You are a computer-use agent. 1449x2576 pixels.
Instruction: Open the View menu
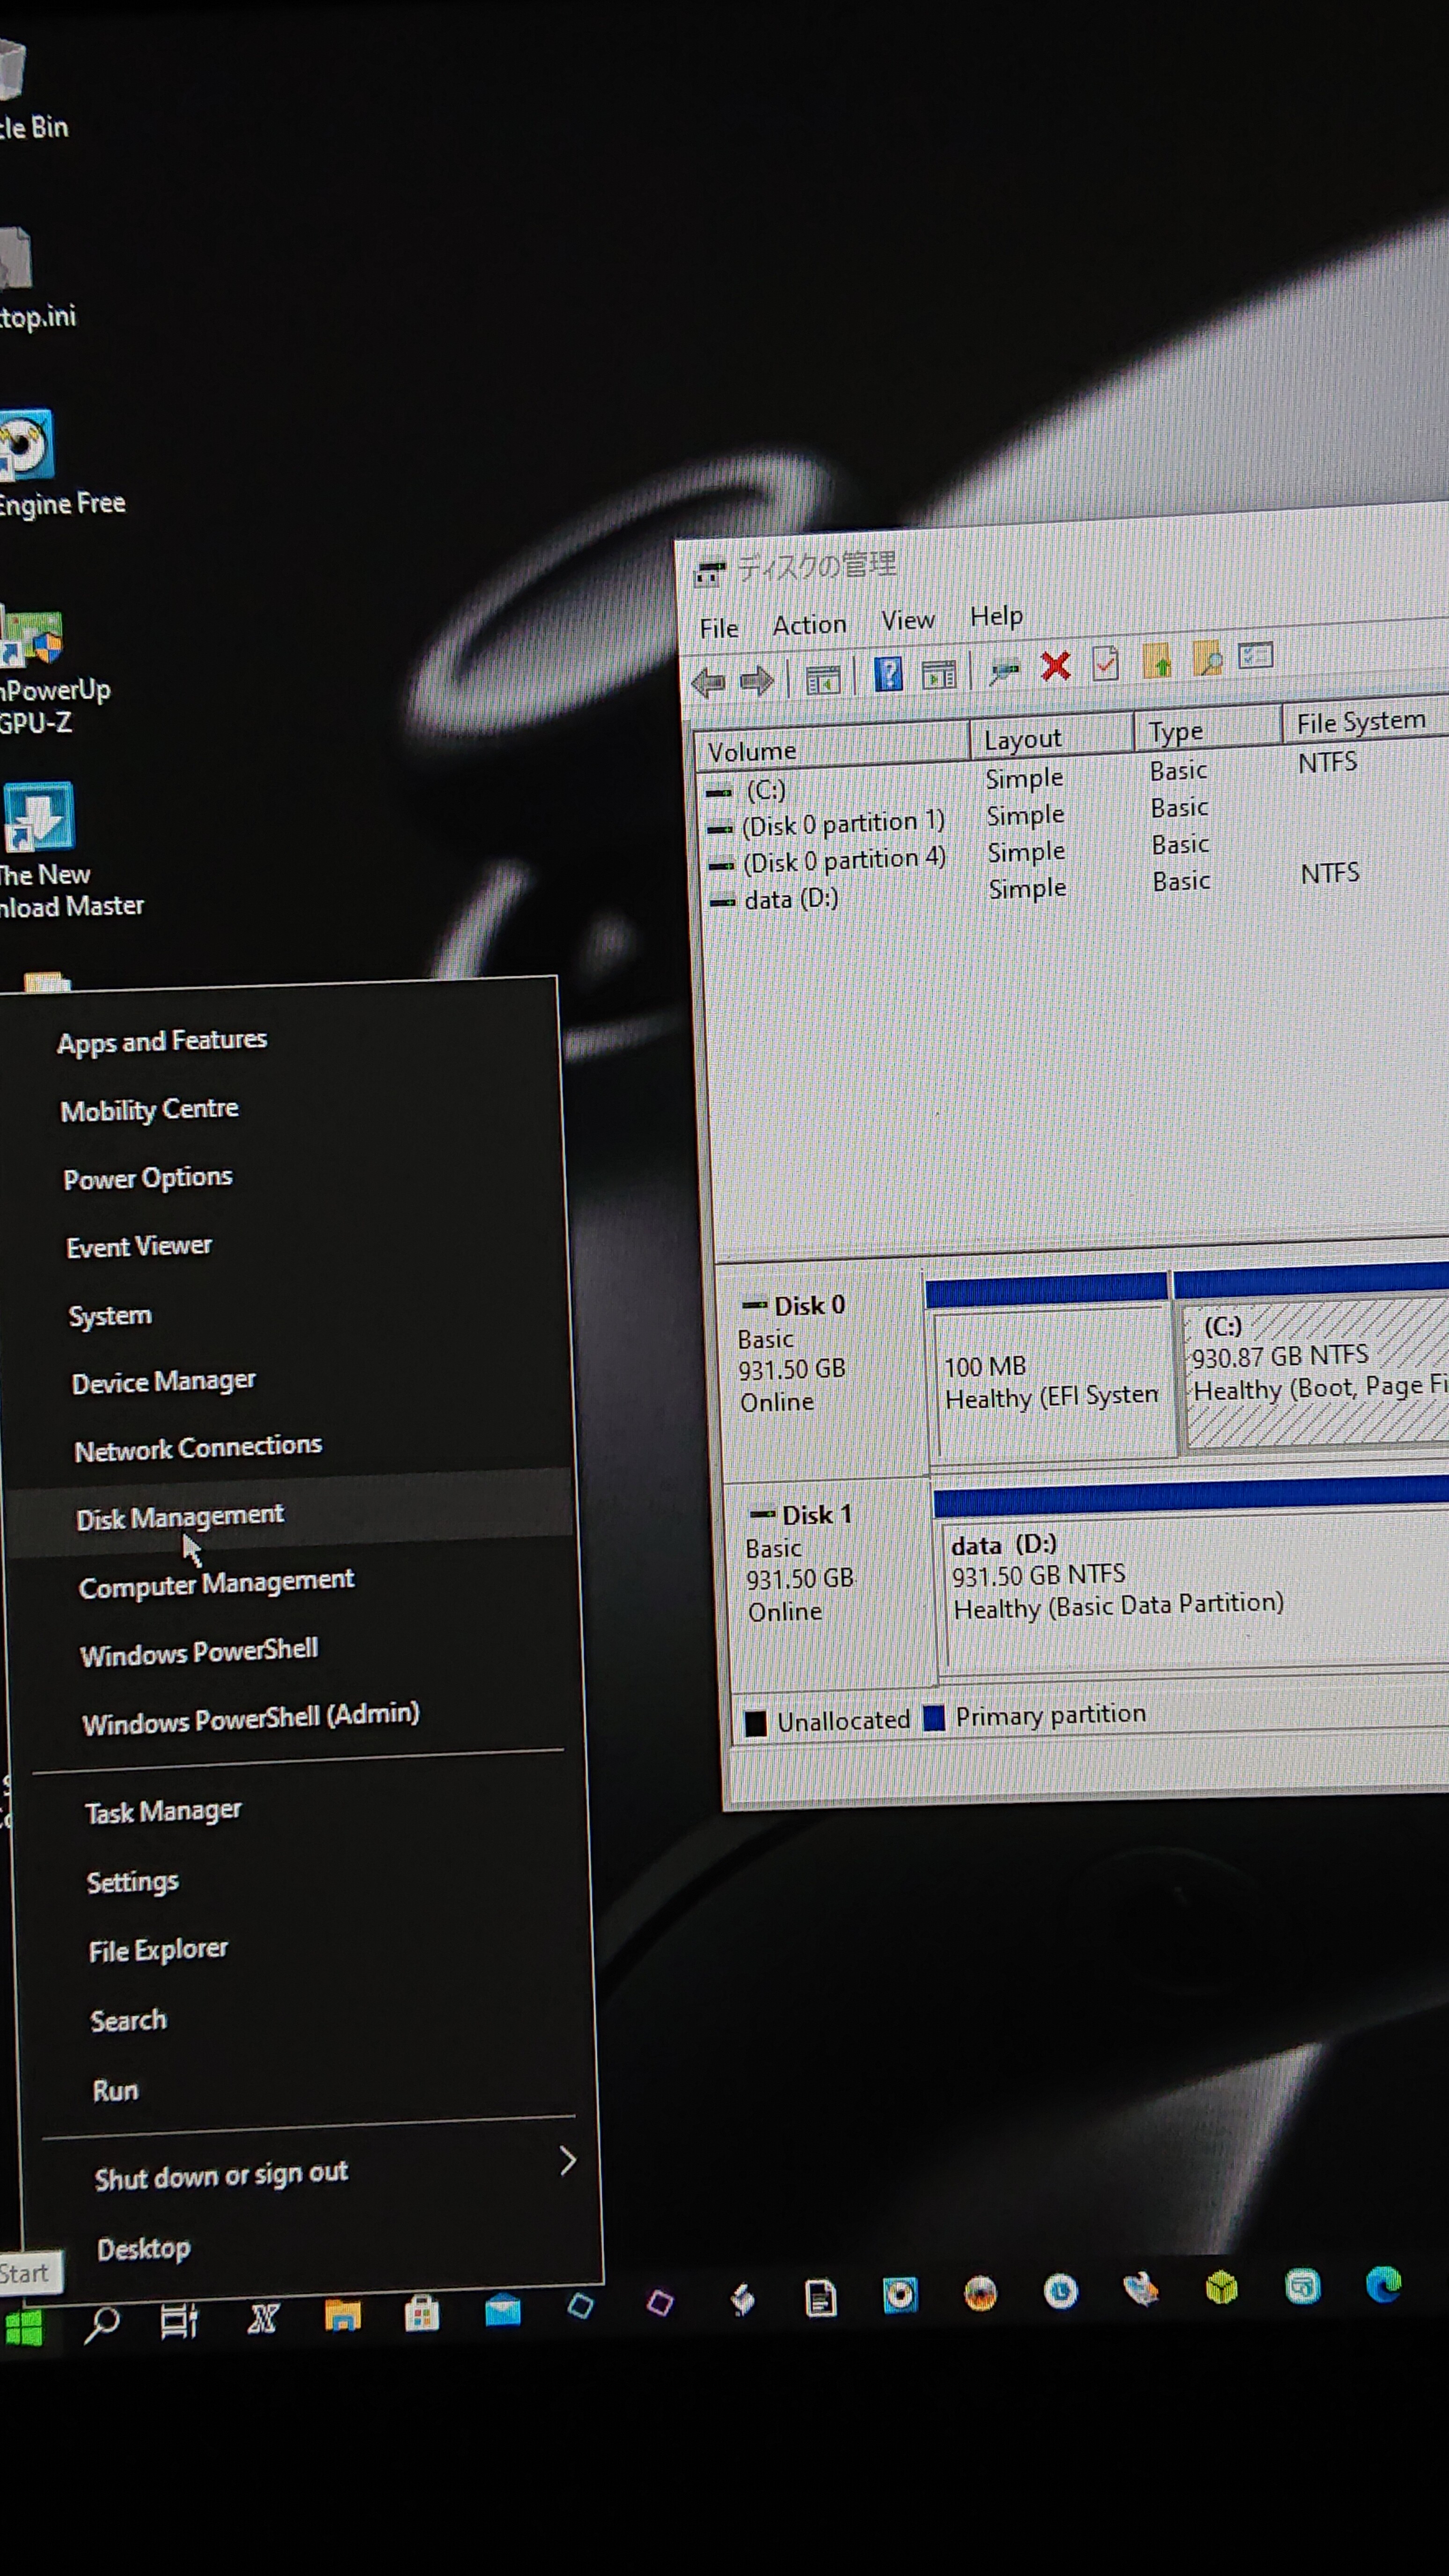[x=907, y=621]
